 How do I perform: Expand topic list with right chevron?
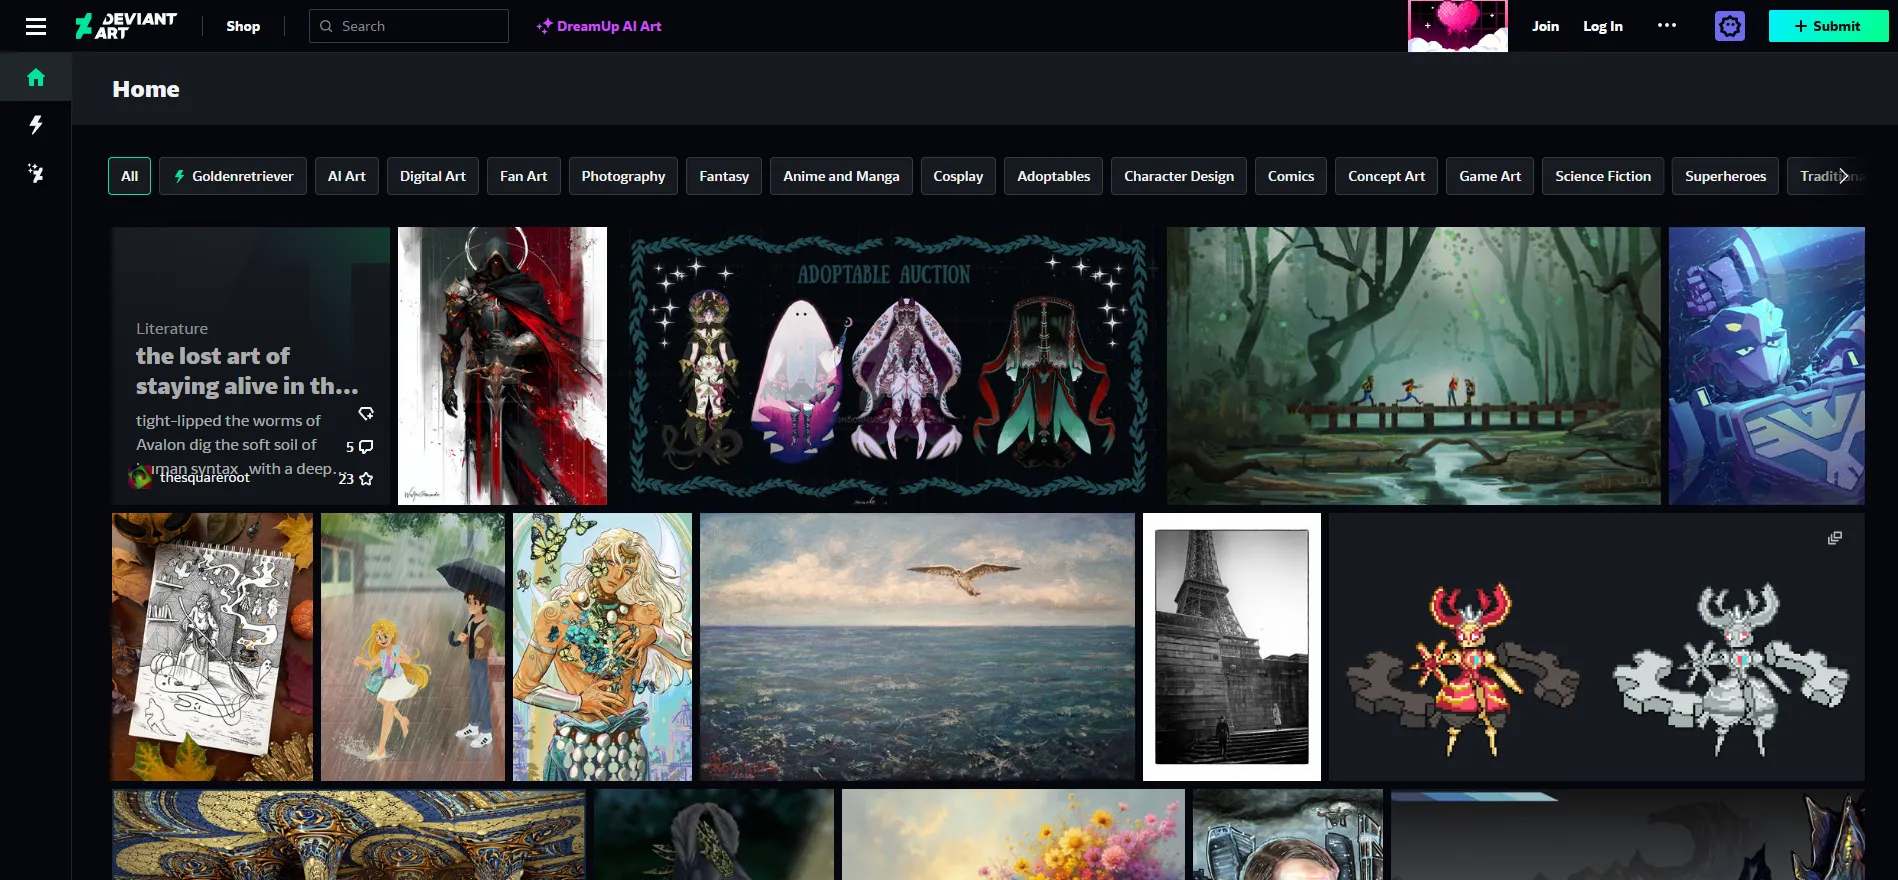[1843, 176]
